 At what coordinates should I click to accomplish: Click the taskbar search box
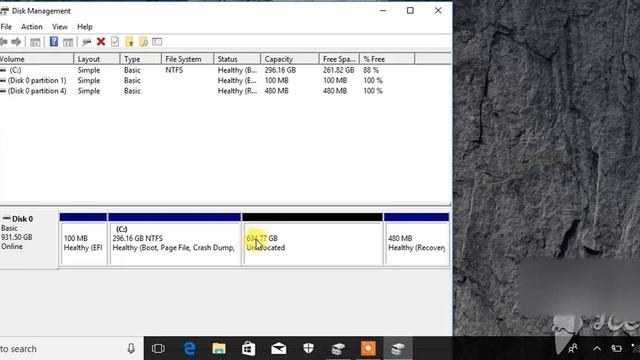pos(71,349)
